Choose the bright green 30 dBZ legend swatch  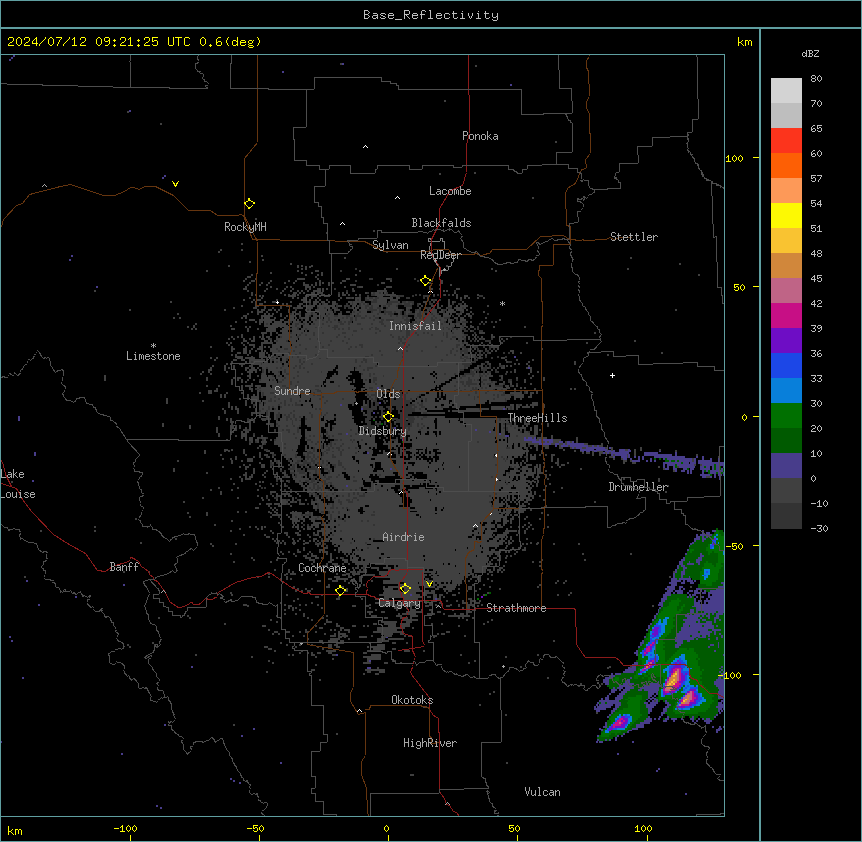tap(786, 416)
